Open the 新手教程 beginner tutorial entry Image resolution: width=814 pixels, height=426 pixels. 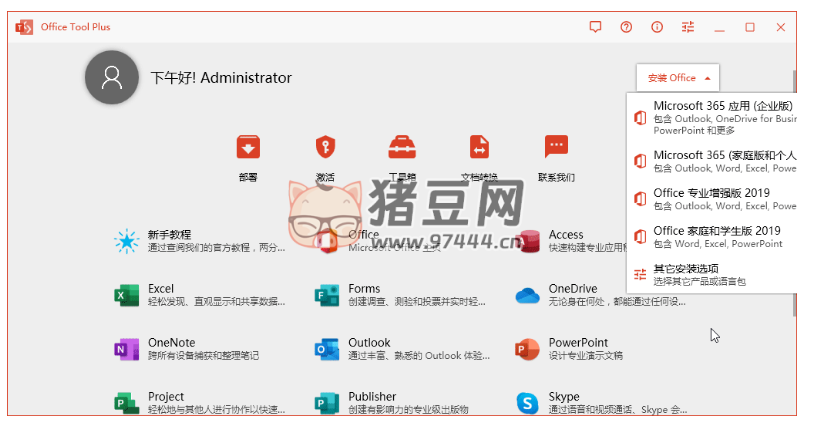(127, 241)
